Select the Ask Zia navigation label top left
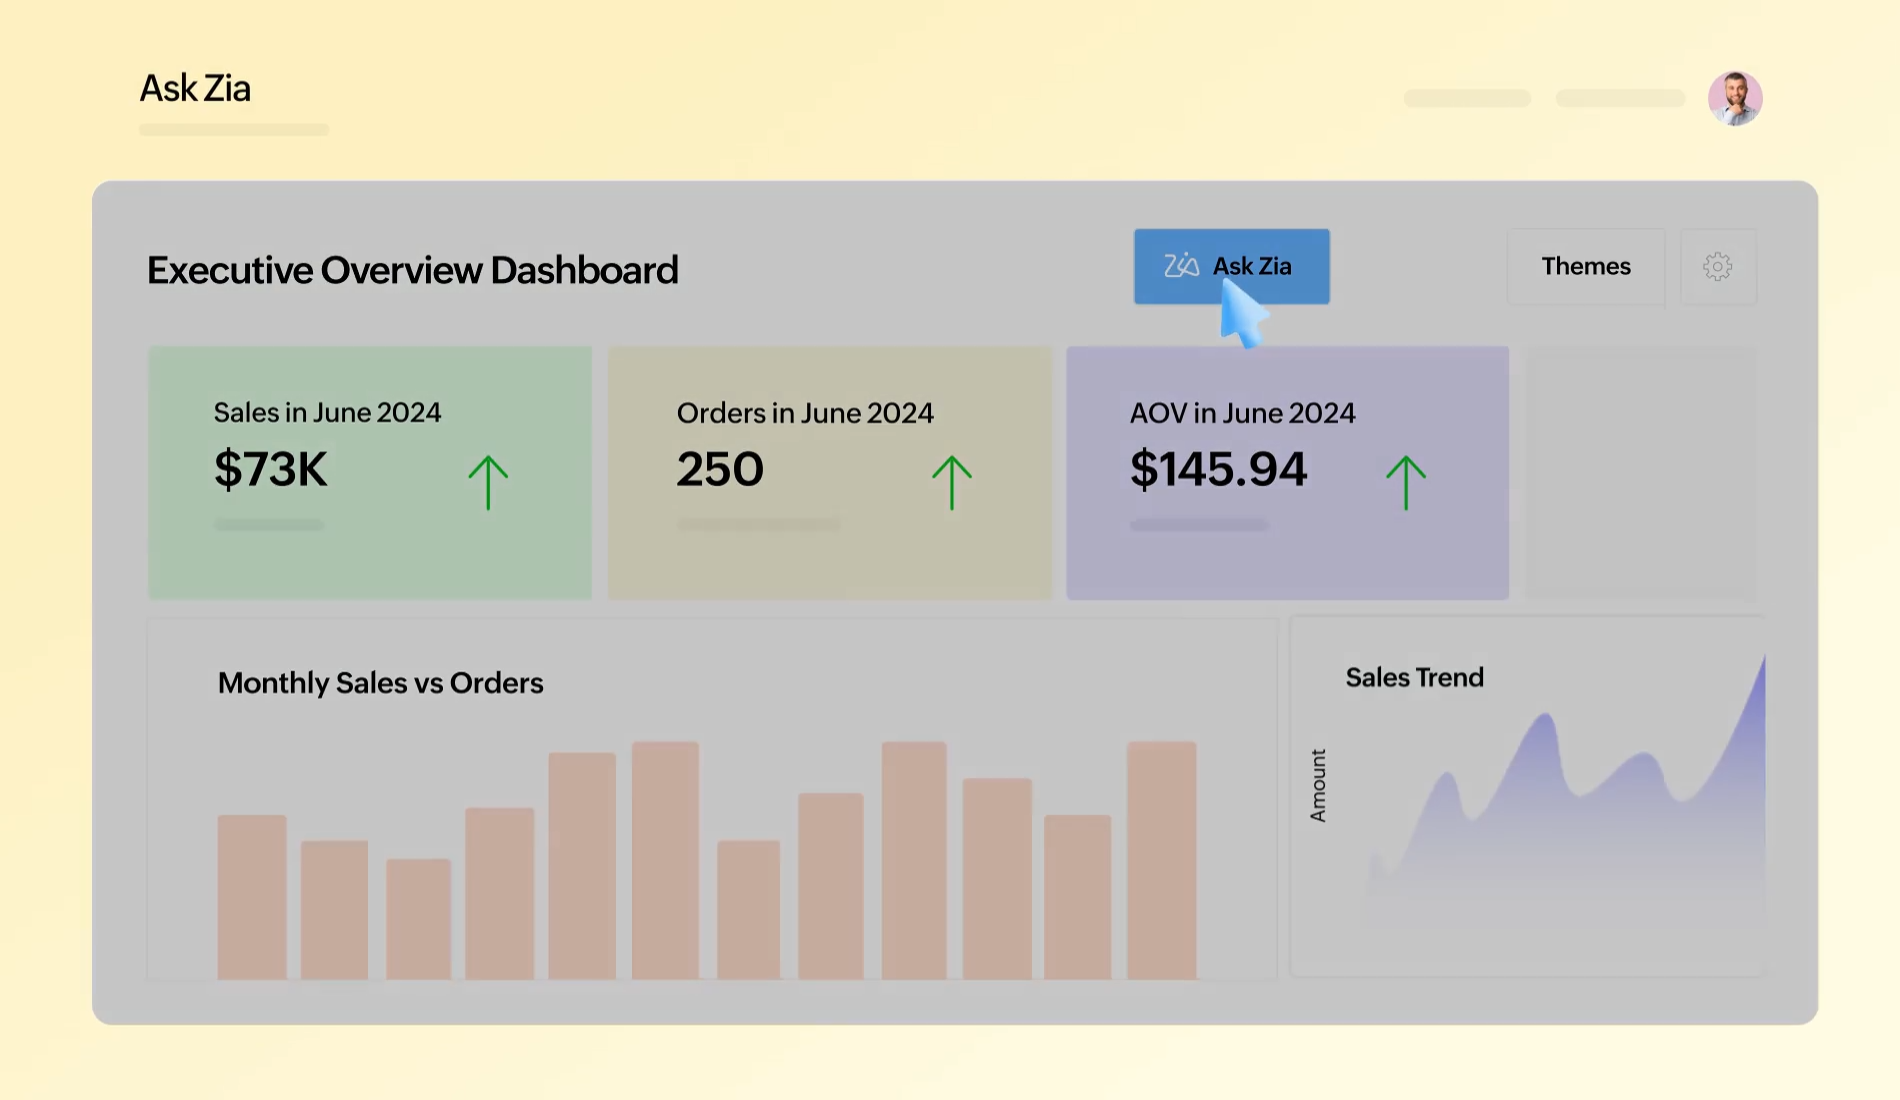The width and height of the screenshot is (1900, 1100). click(x=195, y=88)
